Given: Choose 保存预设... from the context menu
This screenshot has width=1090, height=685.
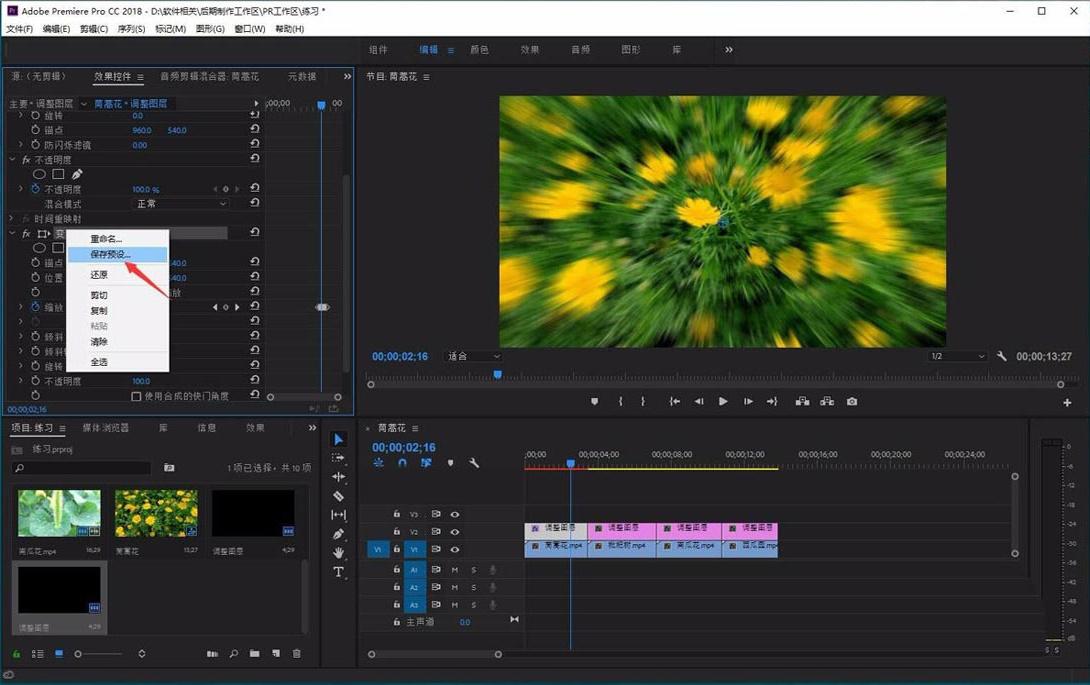Looking at the screenshot, I should click(x=110, y=254).
